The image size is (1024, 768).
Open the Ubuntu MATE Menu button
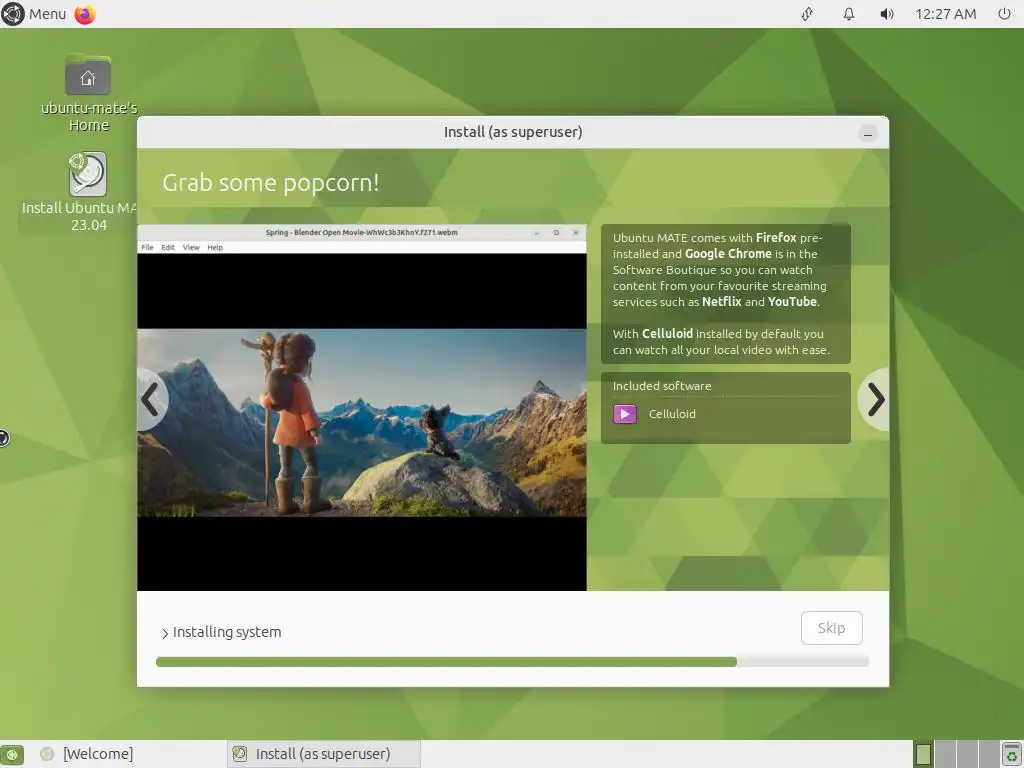[34, 14]
